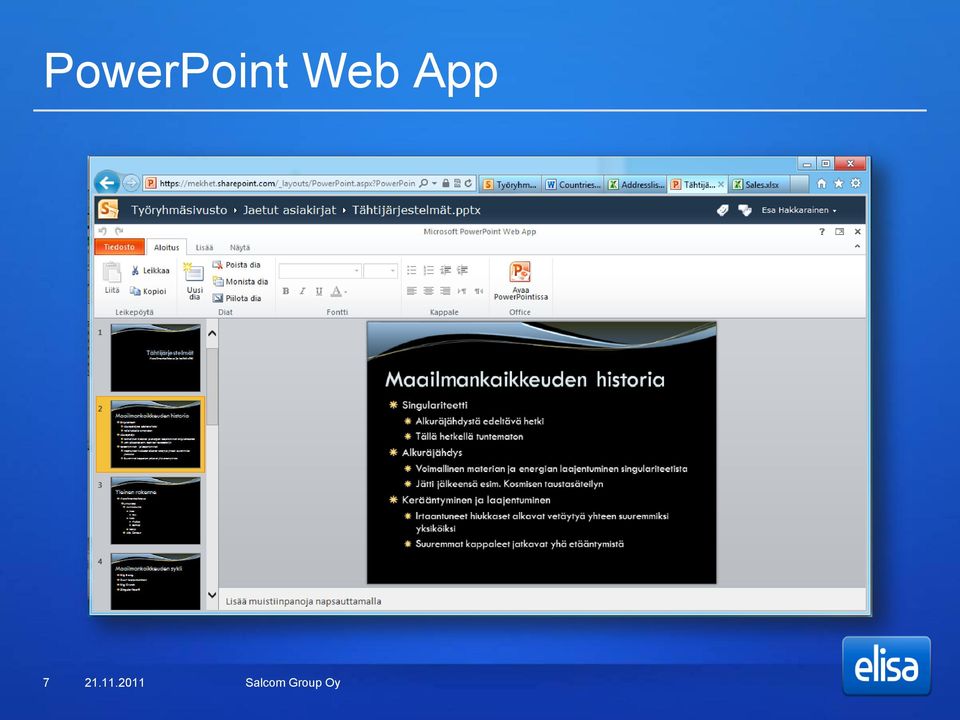Click Leikkaa cut button

click(x=150, y=271)
